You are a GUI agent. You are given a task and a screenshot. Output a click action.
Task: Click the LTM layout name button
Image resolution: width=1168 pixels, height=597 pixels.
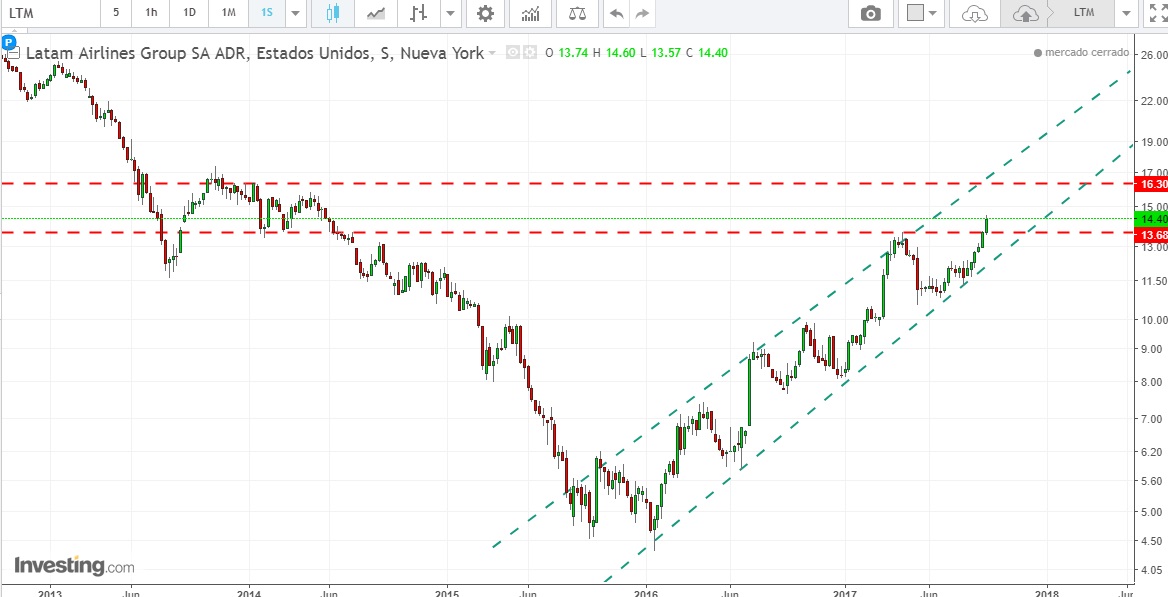(1083, 13)
